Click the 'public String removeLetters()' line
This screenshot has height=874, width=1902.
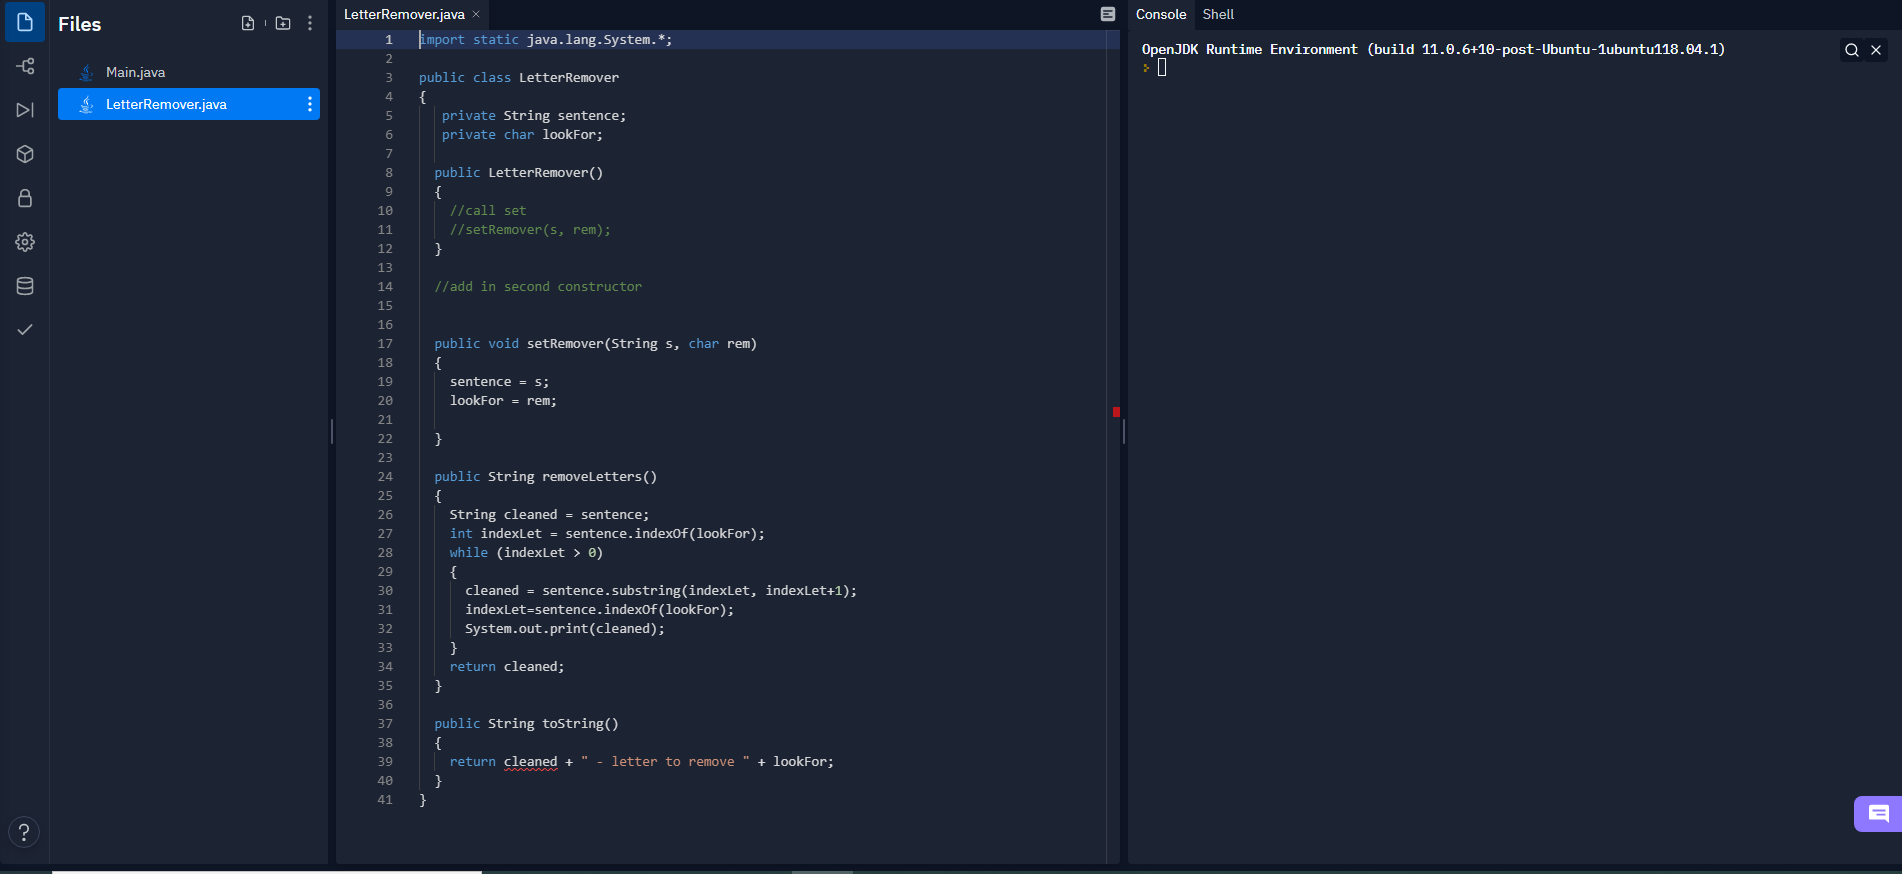546,476
